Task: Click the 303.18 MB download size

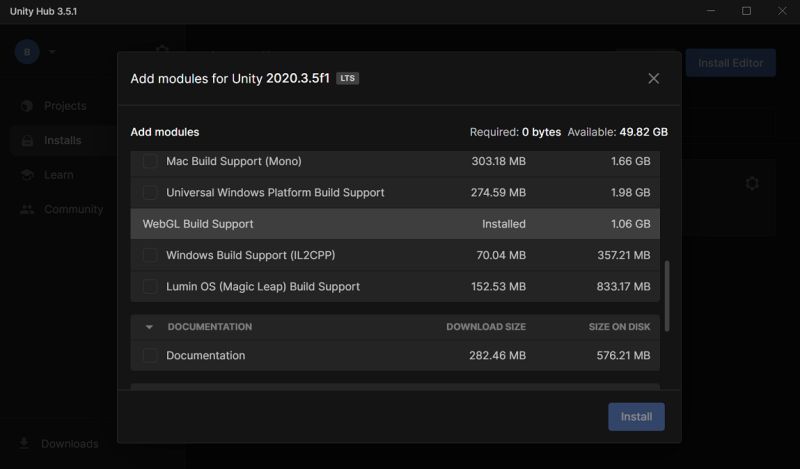Action: [498, 161]
